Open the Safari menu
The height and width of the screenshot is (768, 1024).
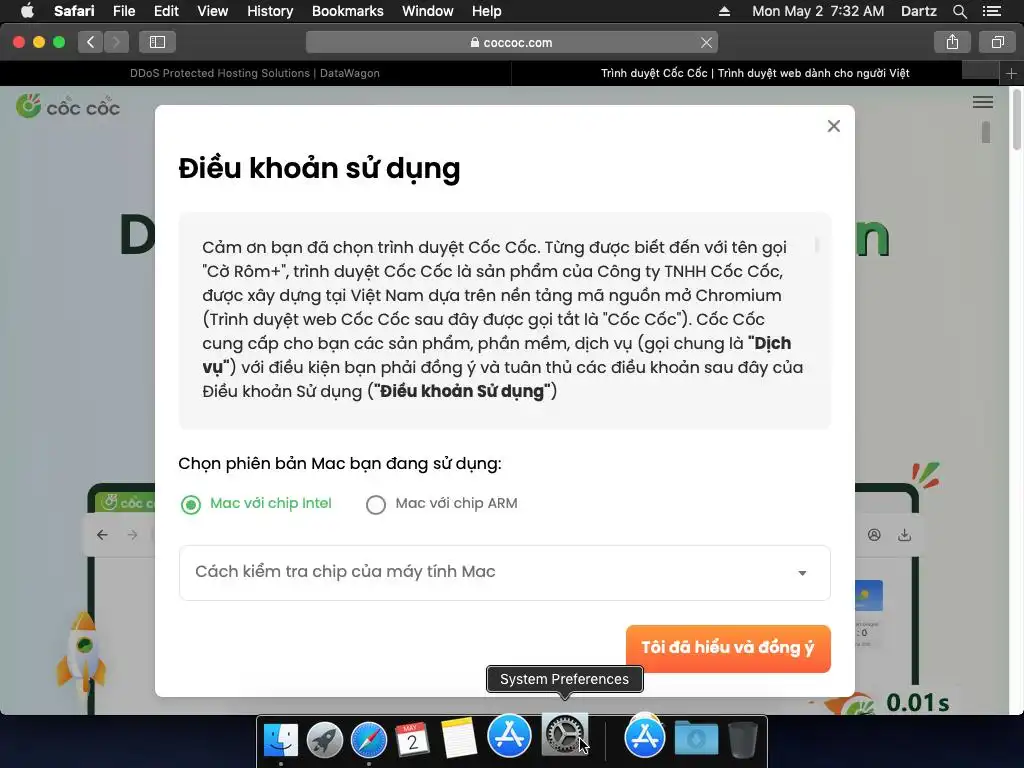tap(74, 11)
